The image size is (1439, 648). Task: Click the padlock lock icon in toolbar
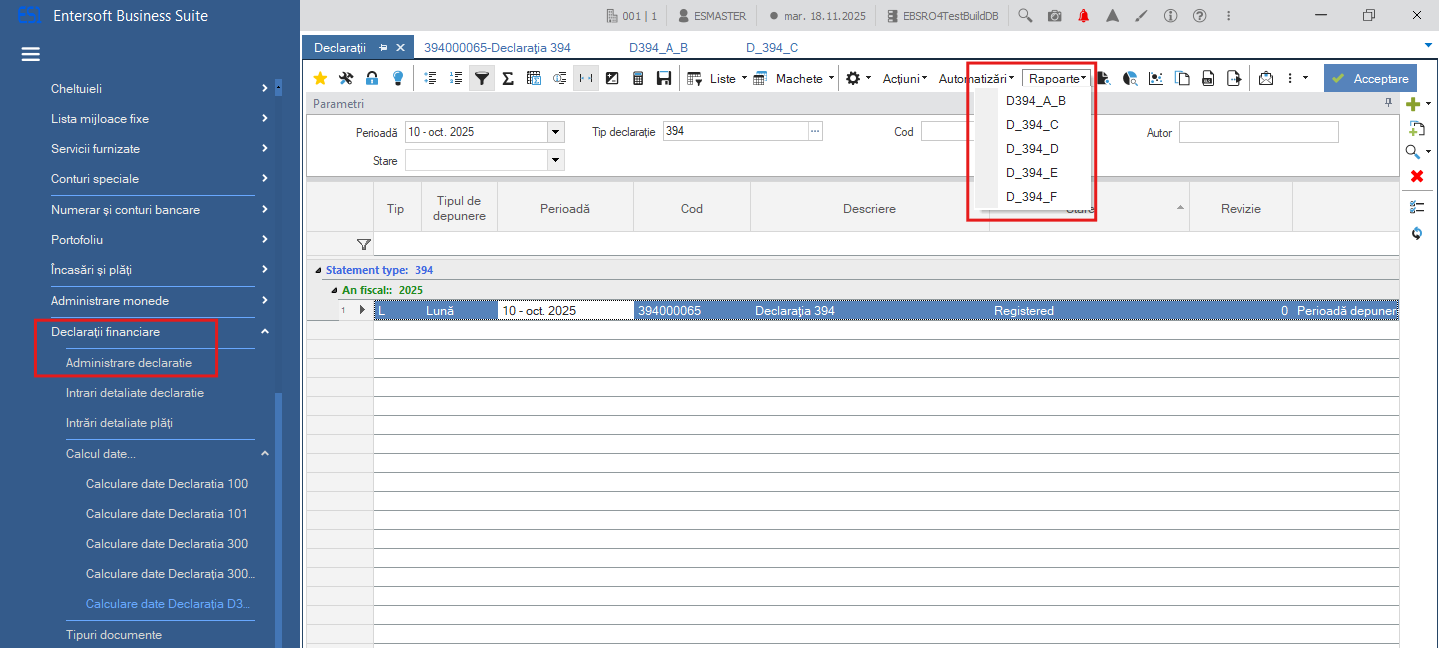[x=372, y=78]
